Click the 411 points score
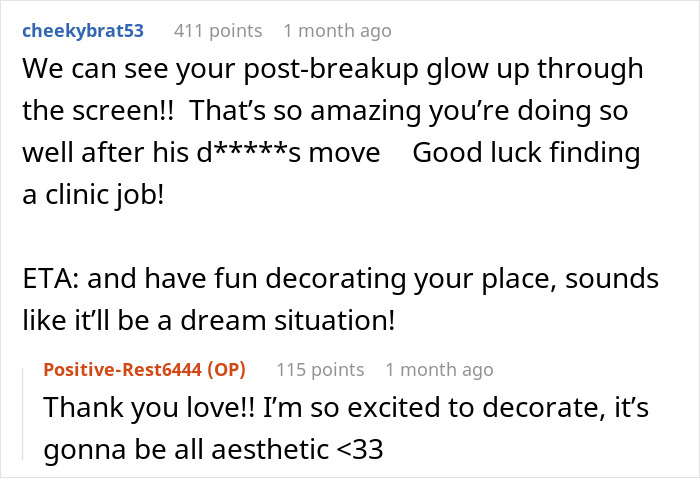700x478 pixels. [x=218, y=31]
